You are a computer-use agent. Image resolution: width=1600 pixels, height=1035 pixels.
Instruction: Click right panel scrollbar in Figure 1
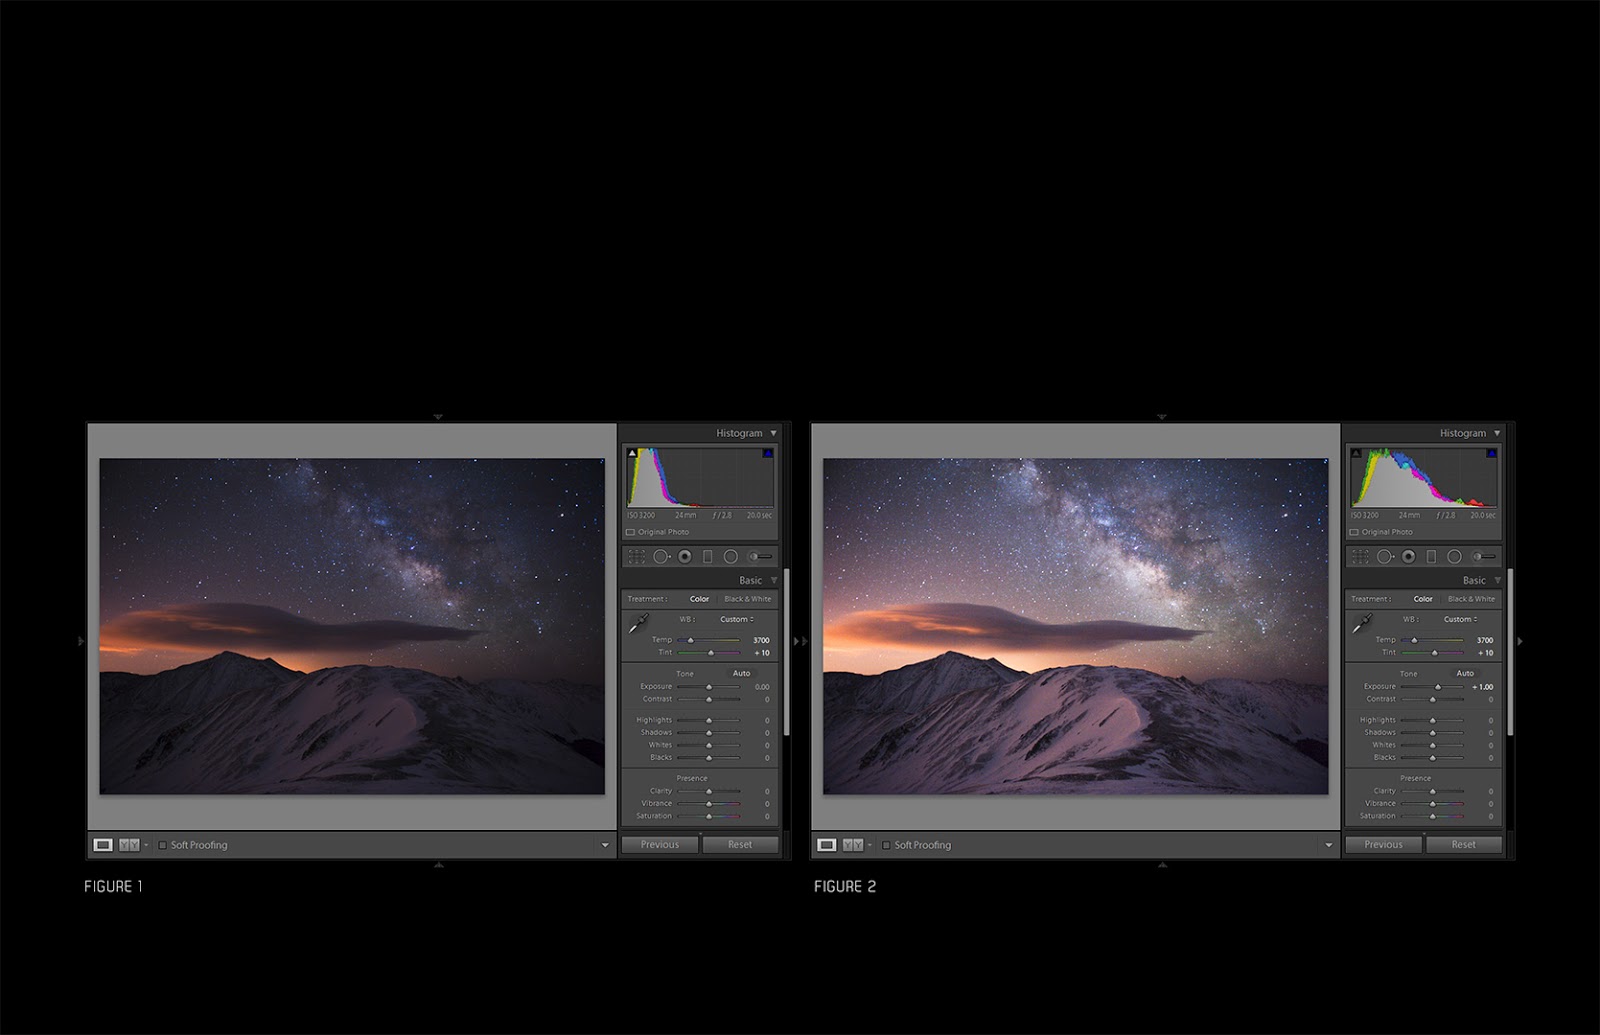point(786,652)
